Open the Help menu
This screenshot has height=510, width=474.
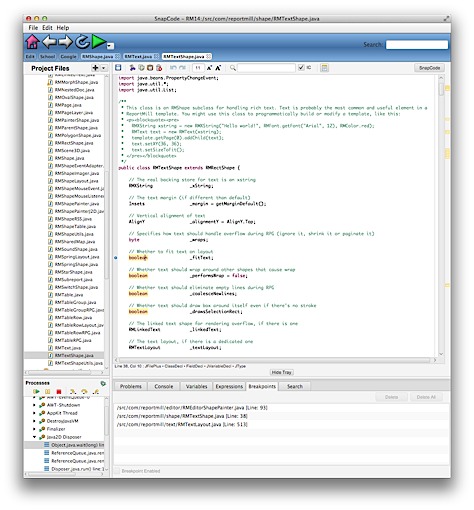(x=63, y=28)
